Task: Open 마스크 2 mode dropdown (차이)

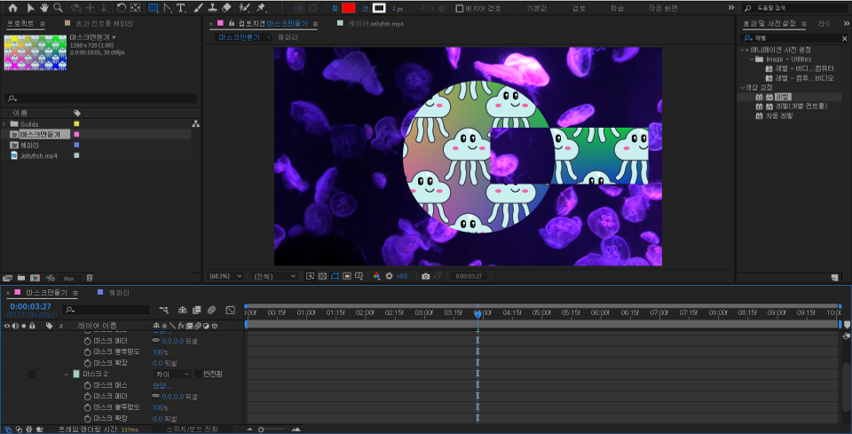Action: (x=172, y=374)
